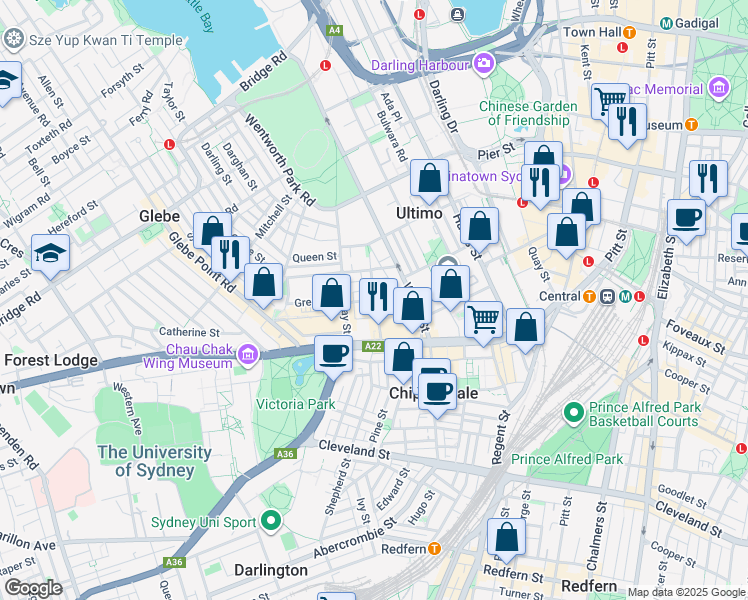748x600 pixels.
Task: Open the Gadigal metro station icon
Action: pos(668,22)
